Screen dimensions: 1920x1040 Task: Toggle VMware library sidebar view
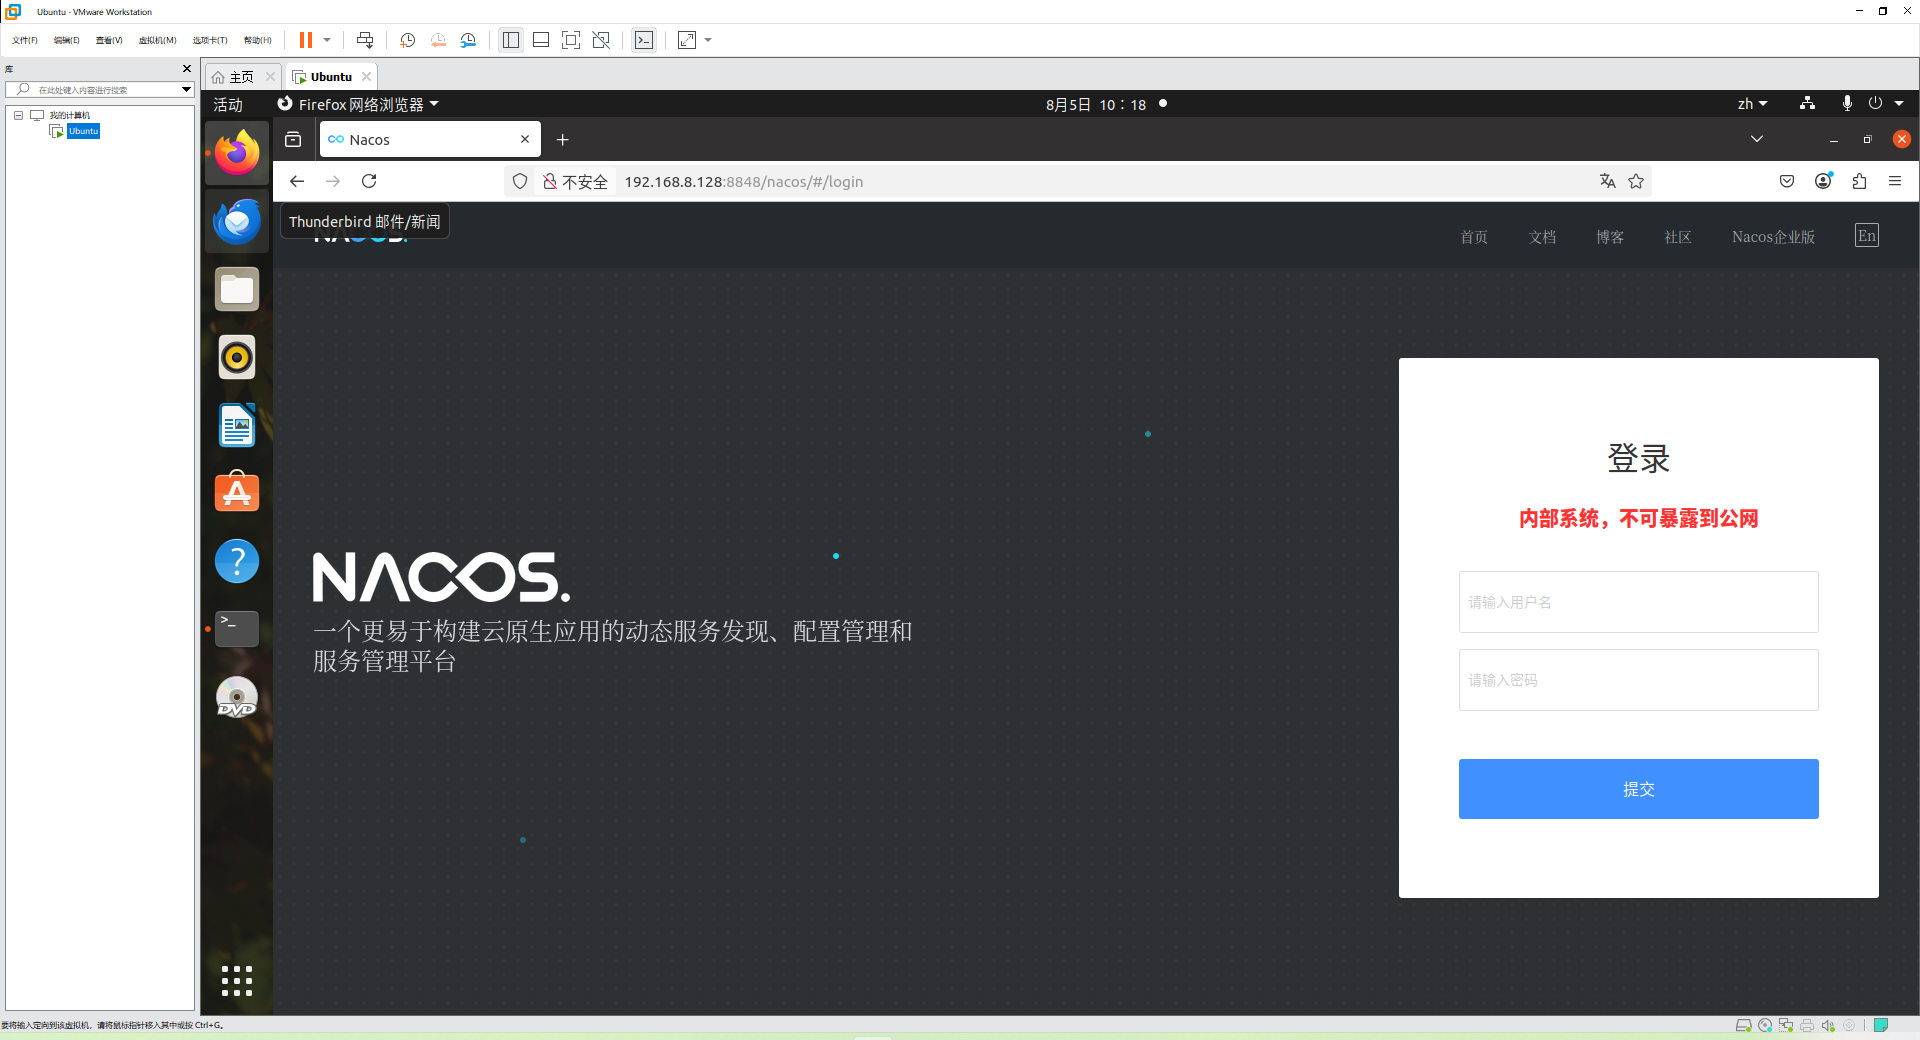coord(511,40)
